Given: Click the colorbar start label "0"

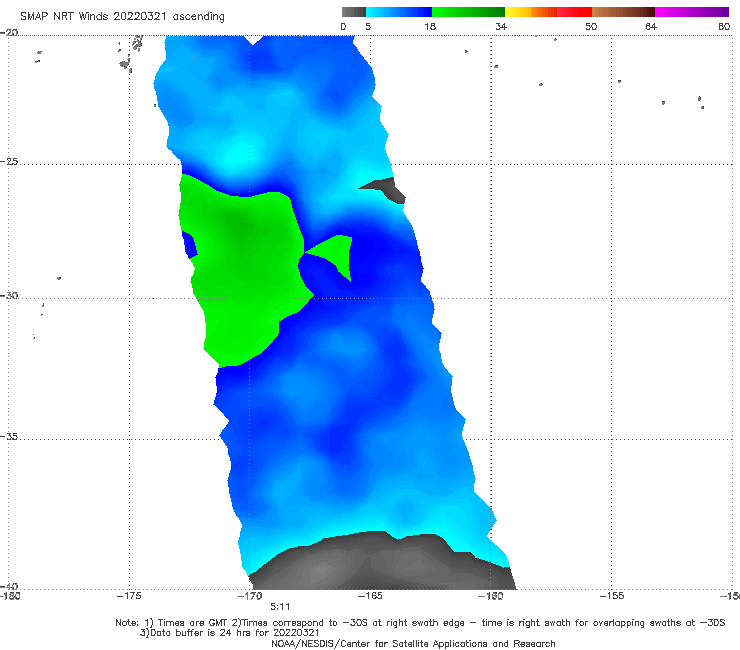Looking at the screenshot, I should click(x=343, y=27).
